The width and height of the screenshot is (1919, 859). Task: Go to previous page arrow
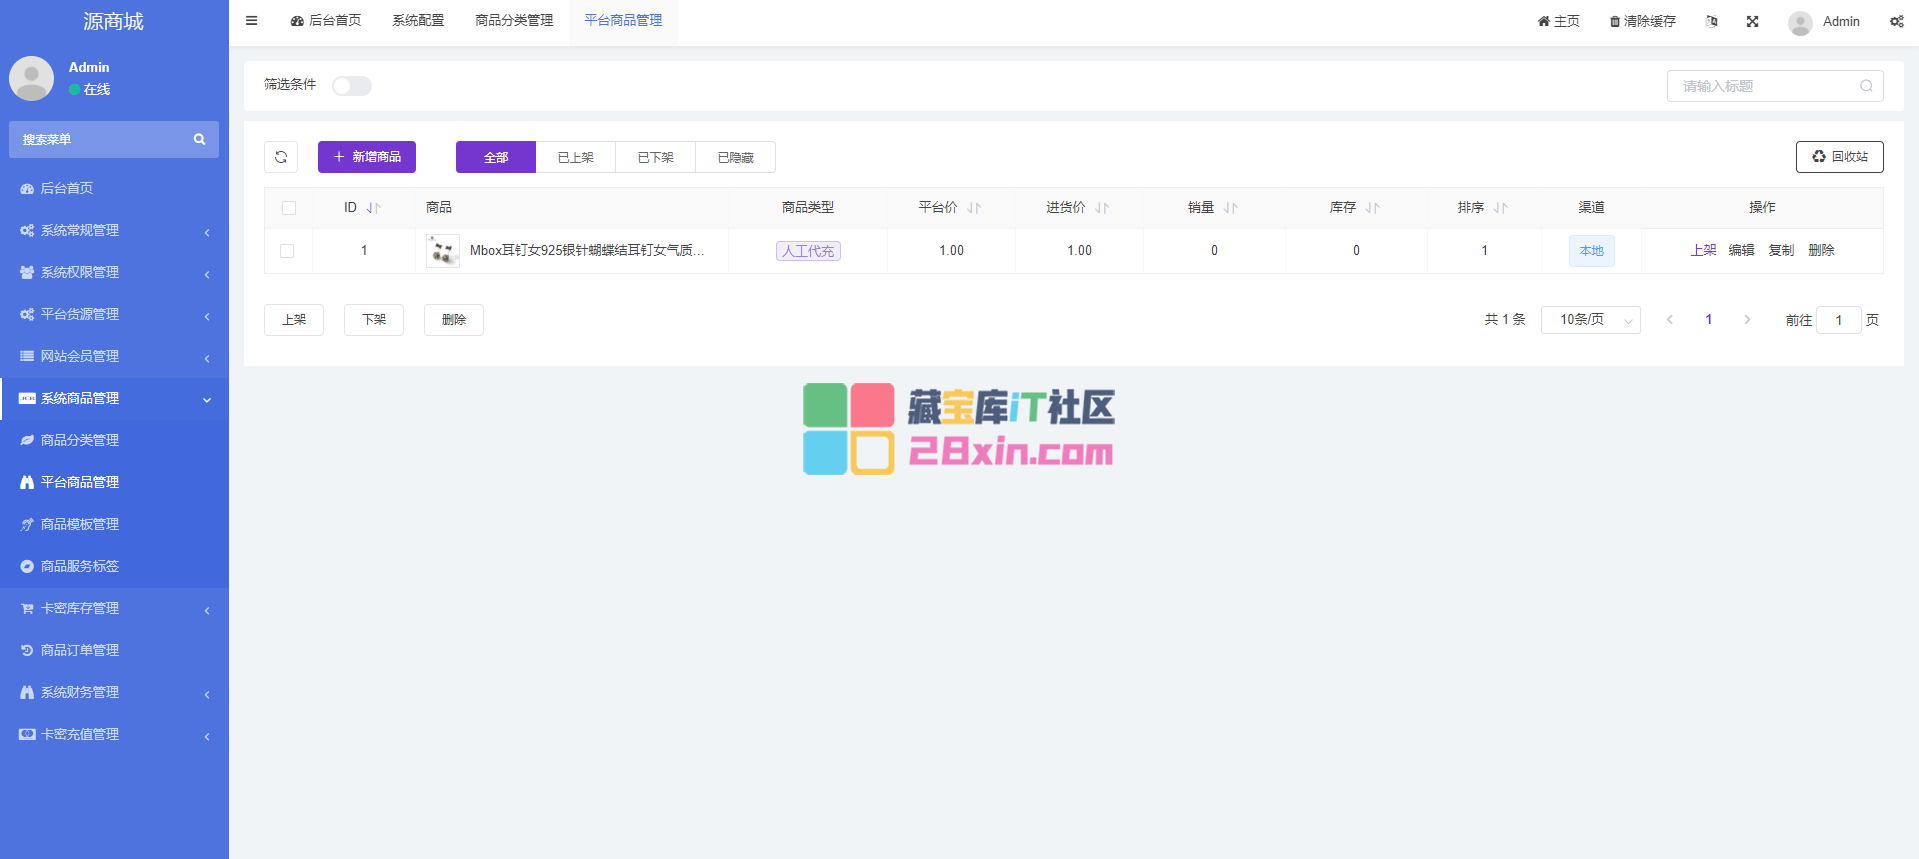coord(1669,320)
